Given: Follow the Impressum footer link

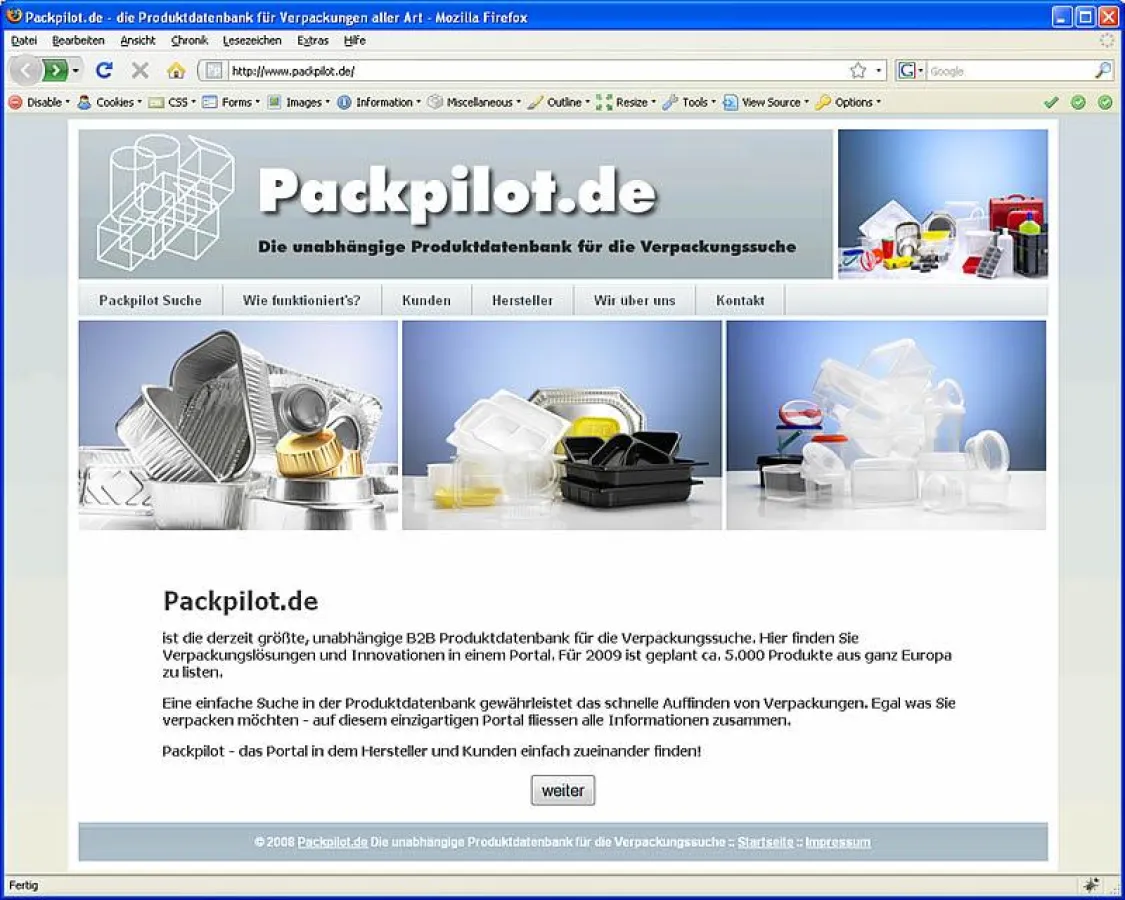Looking at the screenshot, I should pos(837,842).
